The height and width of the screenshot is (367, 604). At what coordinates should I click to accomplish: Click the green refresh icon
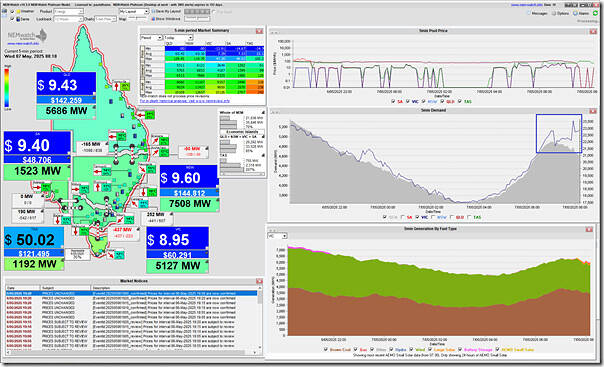(x=596, y=13)
